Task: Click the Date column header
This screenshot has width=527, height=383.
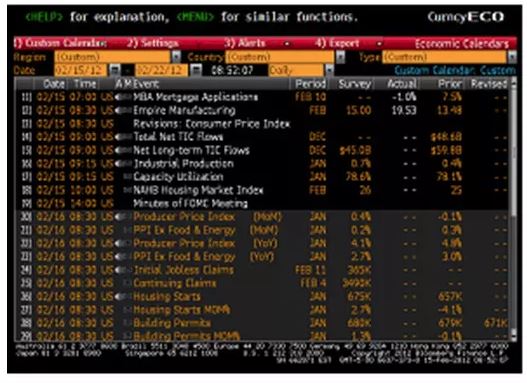Action: 53,84
